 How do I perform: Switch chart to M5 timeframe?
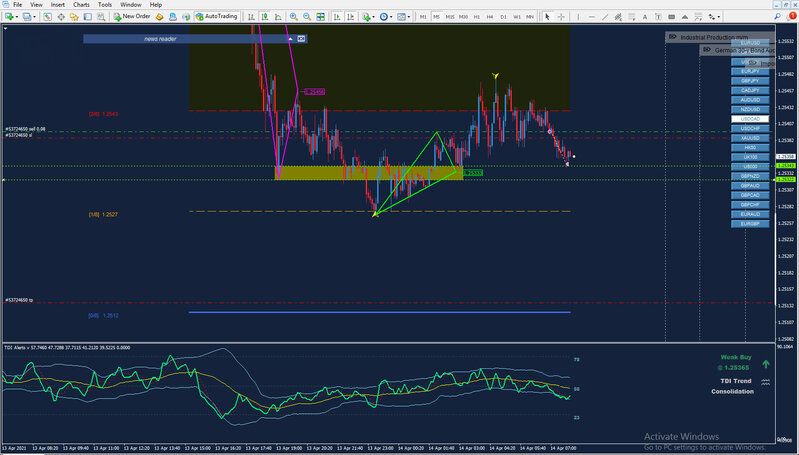(436, 17)
